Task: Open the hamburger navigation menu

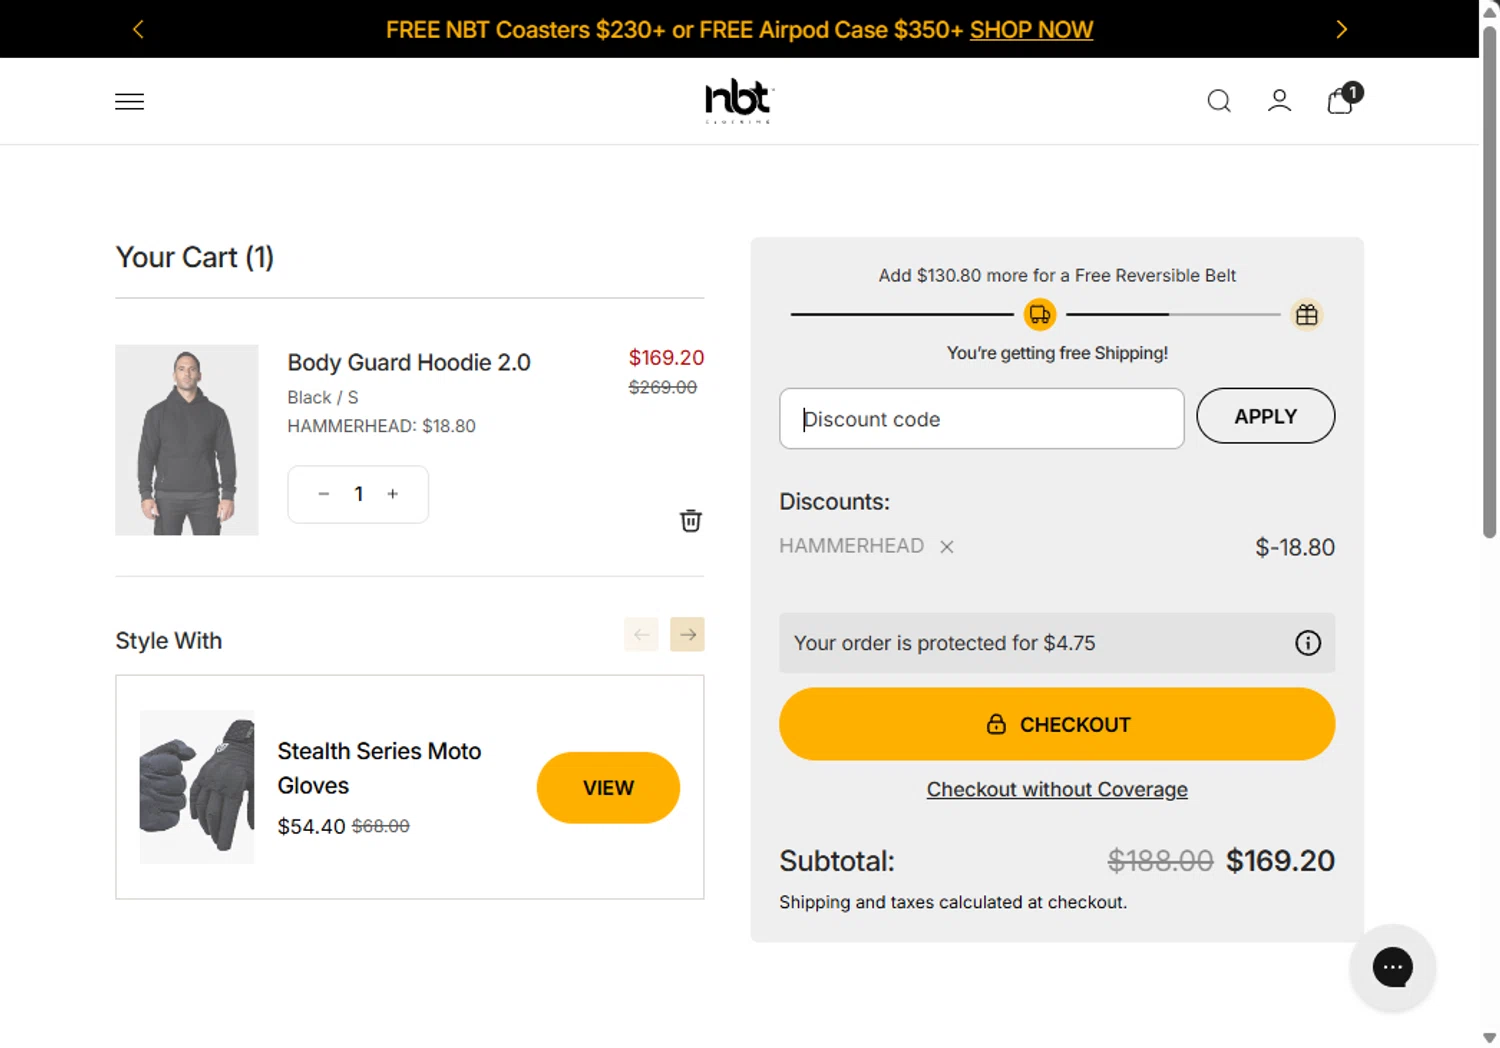Action: click(129, 101)
